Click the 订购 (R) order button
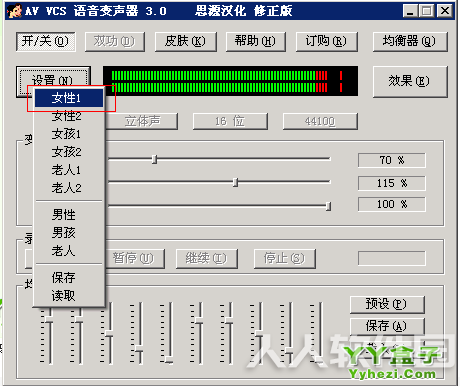This screenshot has height=386, width=460. pyautogui.click(x=327, y=42)
